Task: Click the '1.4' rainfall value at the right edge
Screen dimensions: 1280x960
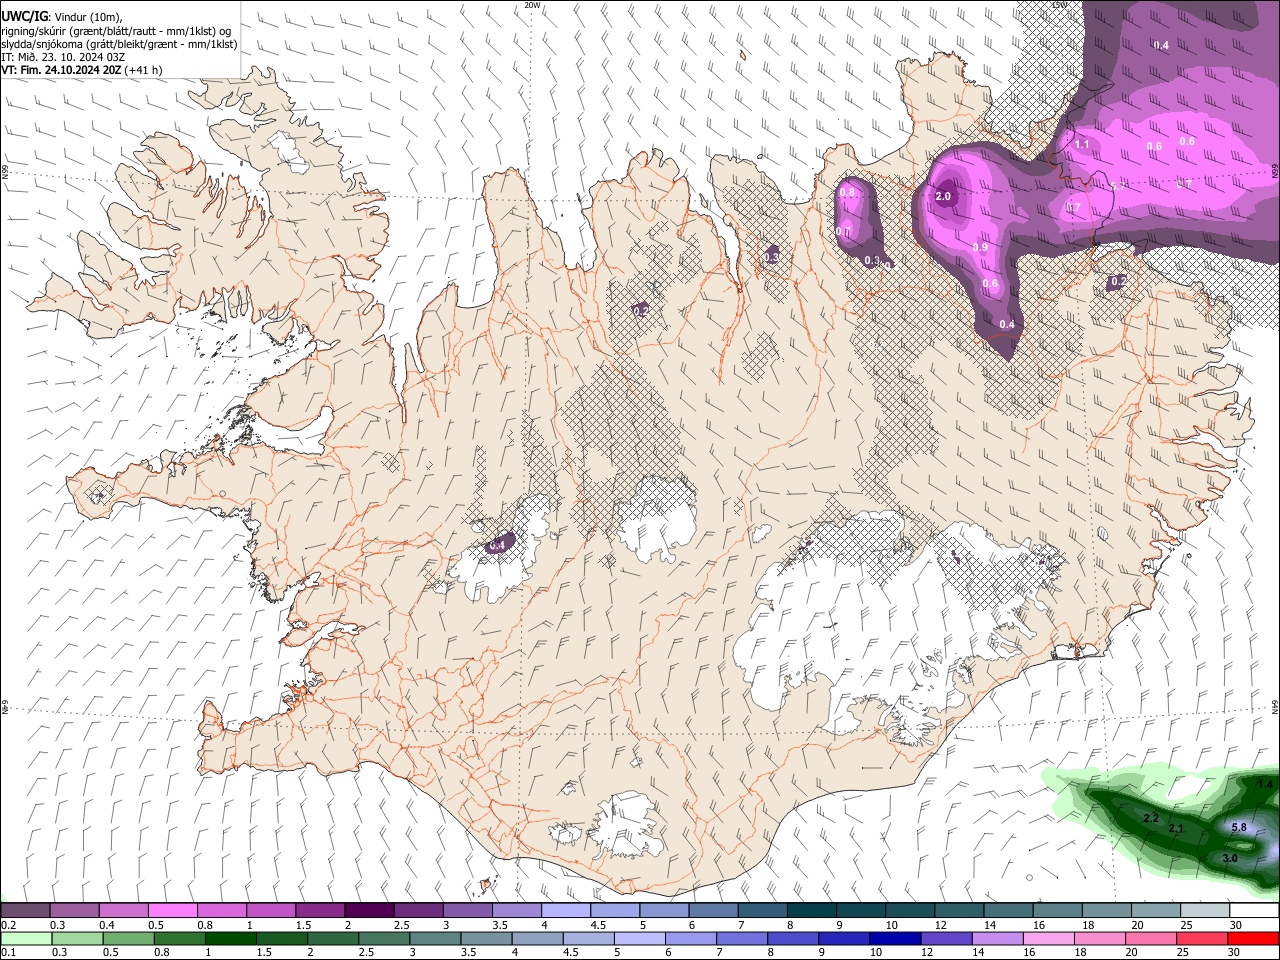Action: (x=1266, y=784)
